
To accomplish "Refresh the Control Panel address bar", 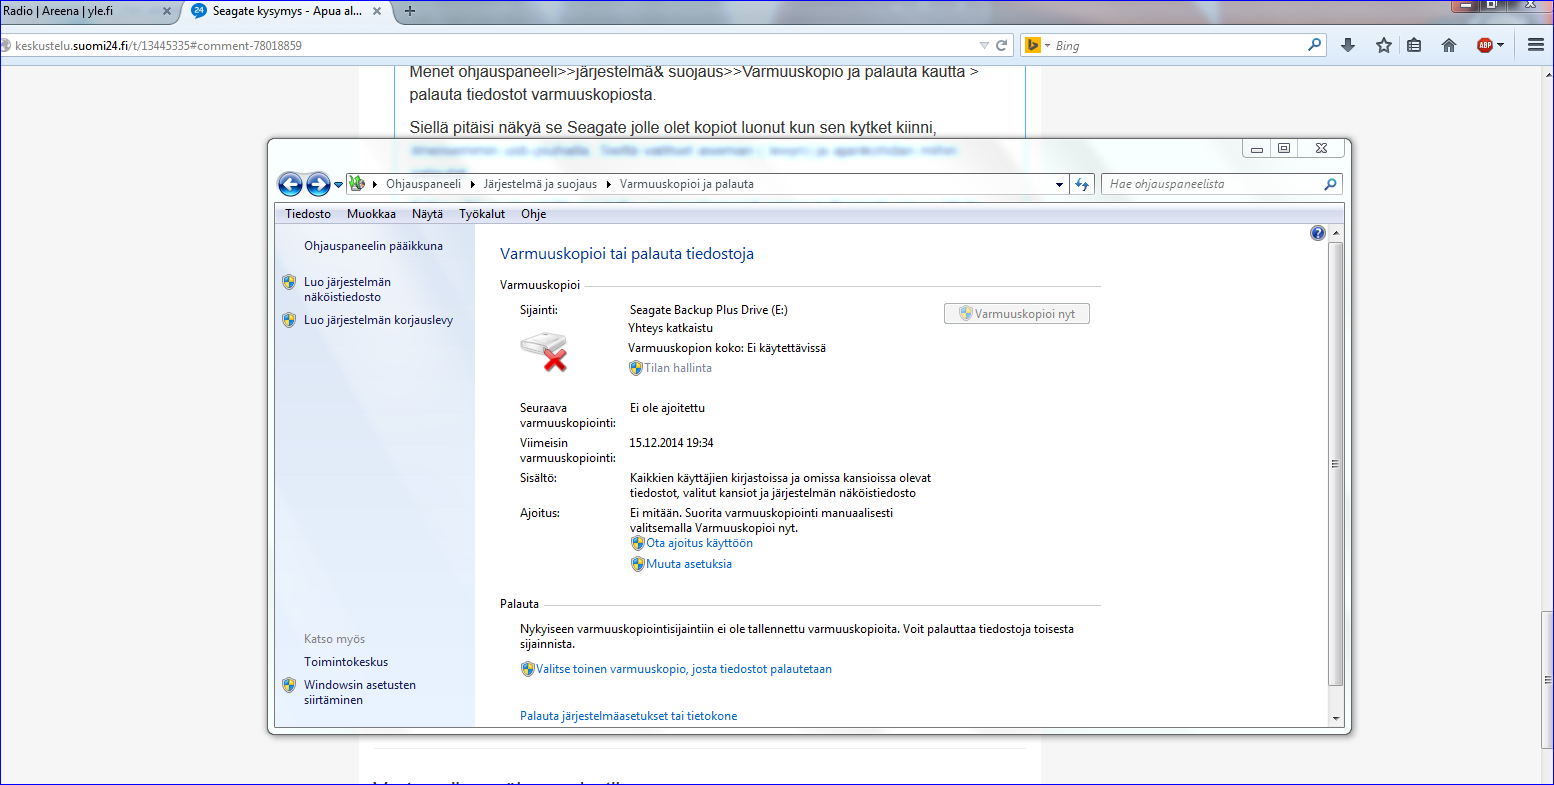I will 1082,184.
